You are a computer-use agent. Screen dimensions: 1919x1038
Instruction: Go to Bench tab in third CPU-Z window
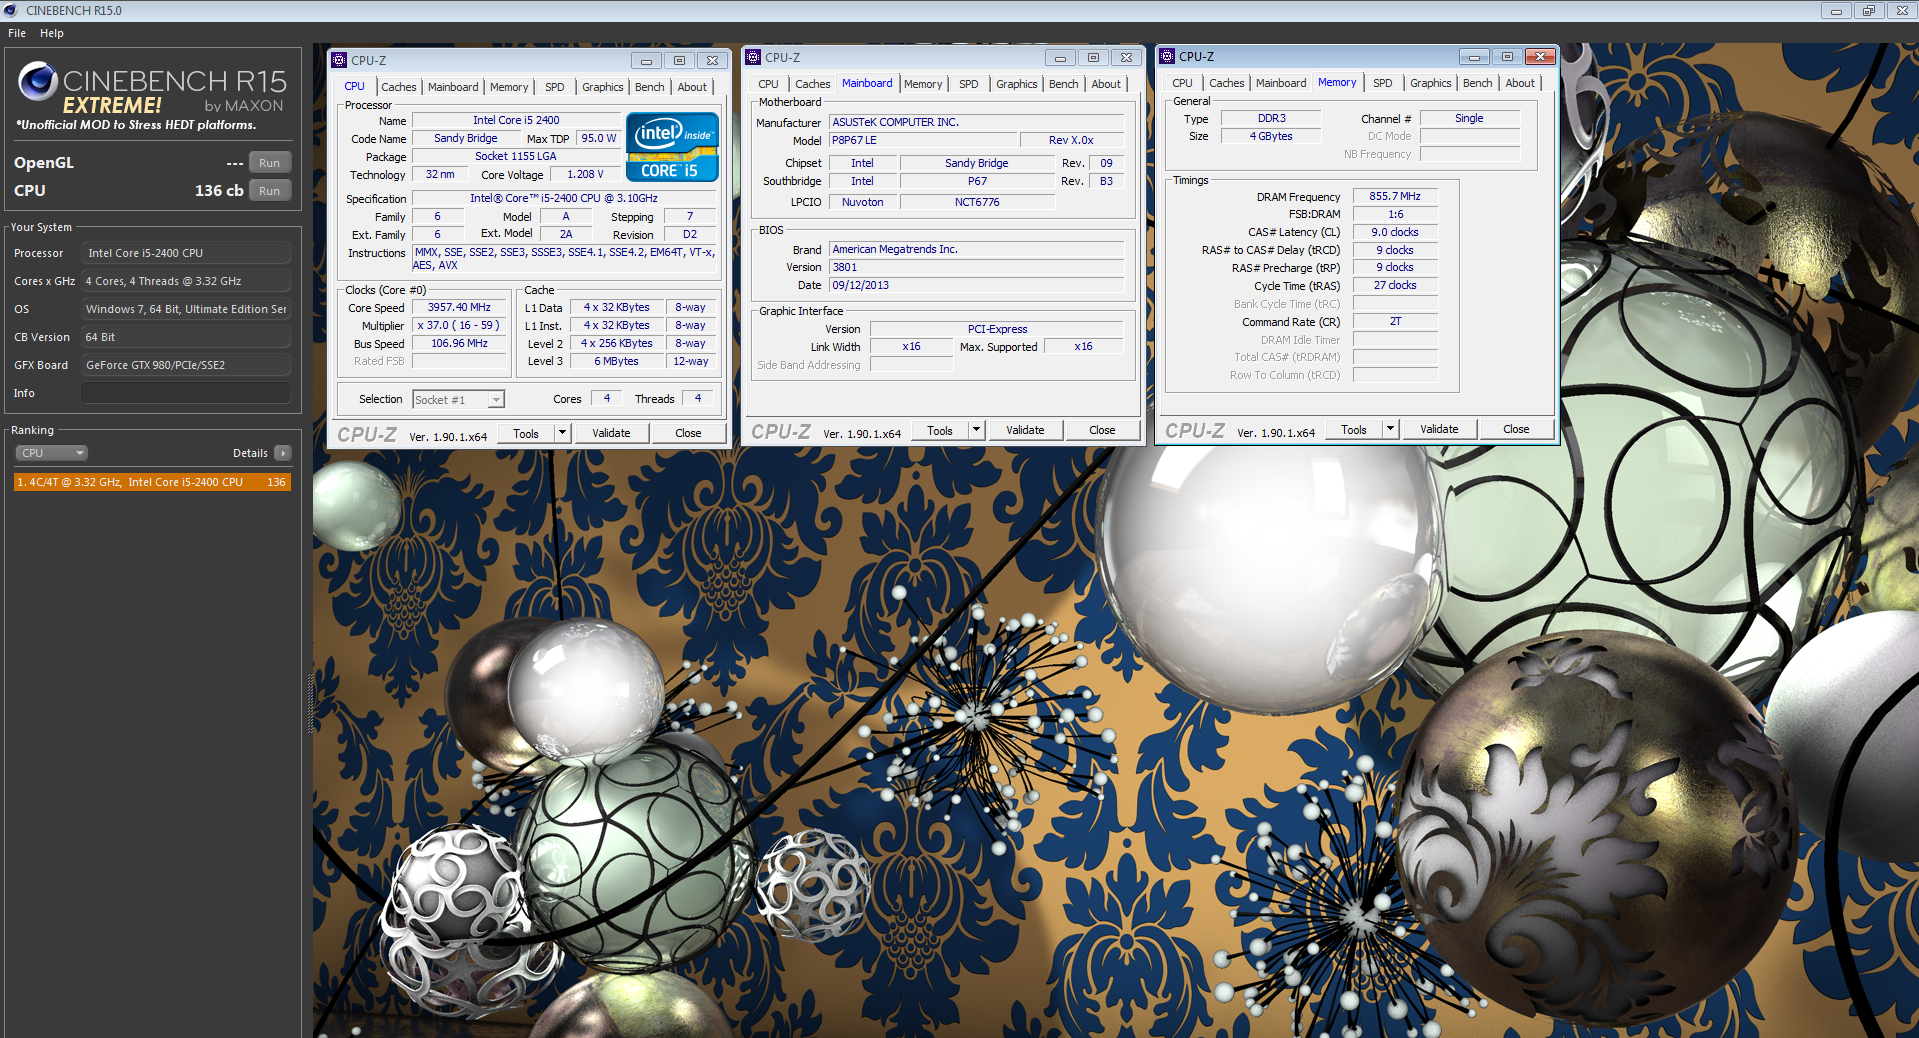point(1478,83)
